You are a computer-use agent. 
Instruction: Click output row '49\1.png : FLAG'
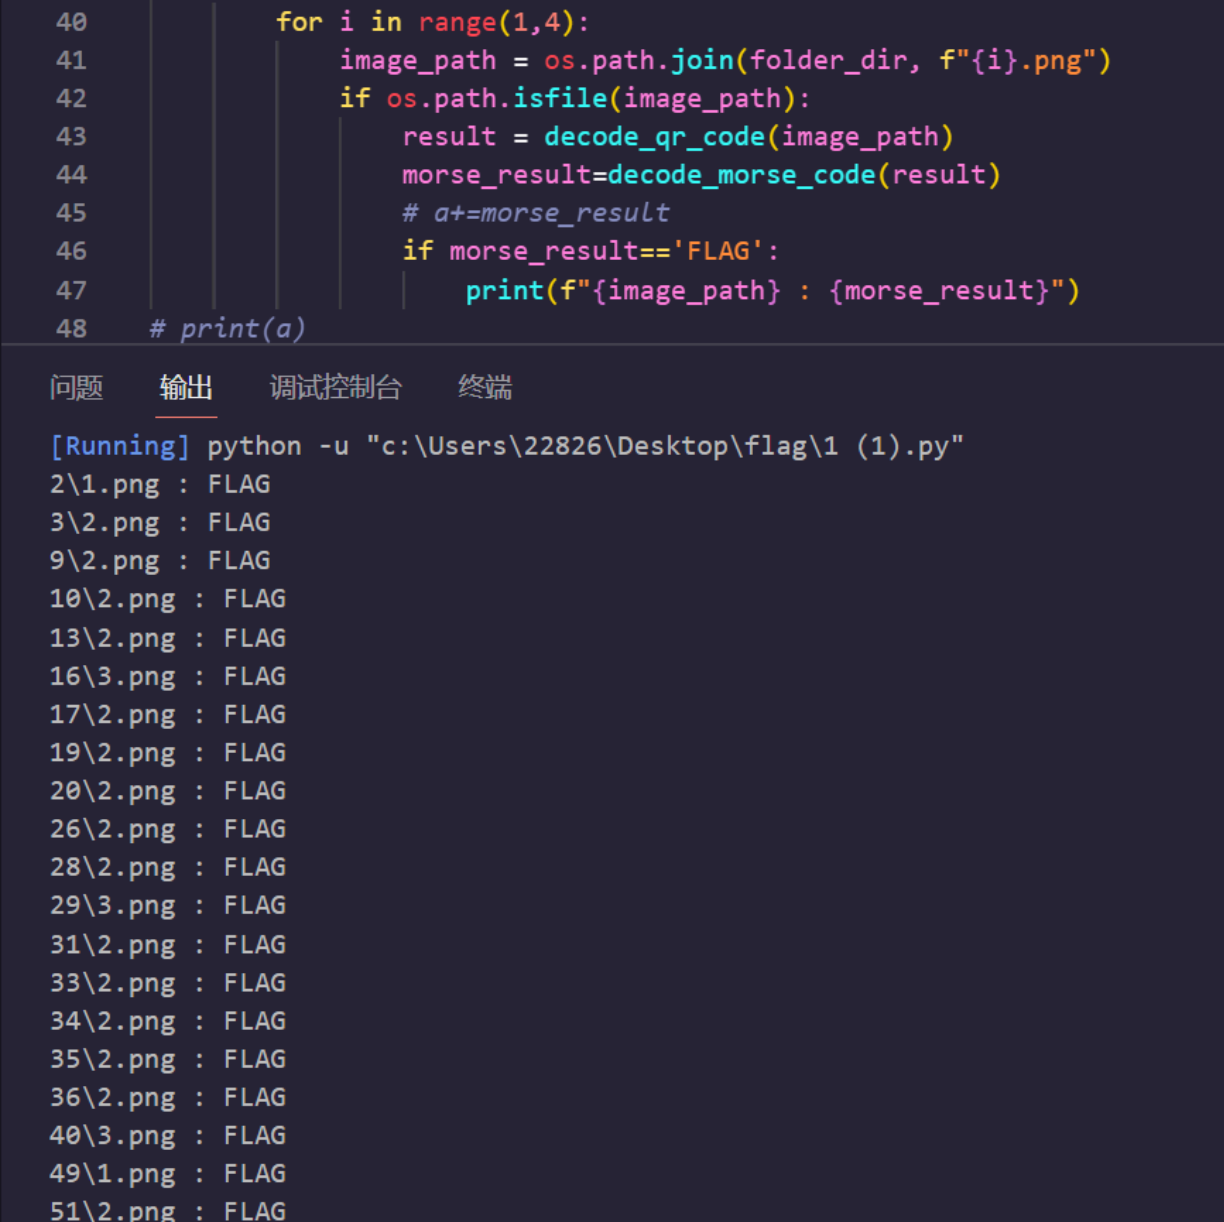tap(168, 1173)
